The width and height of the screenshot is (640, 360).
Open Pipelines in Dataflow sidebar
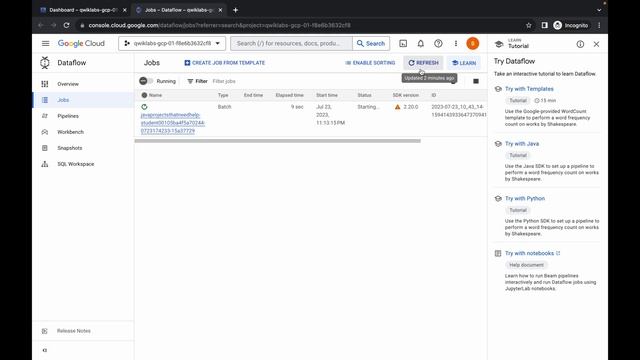pos(68,116)
